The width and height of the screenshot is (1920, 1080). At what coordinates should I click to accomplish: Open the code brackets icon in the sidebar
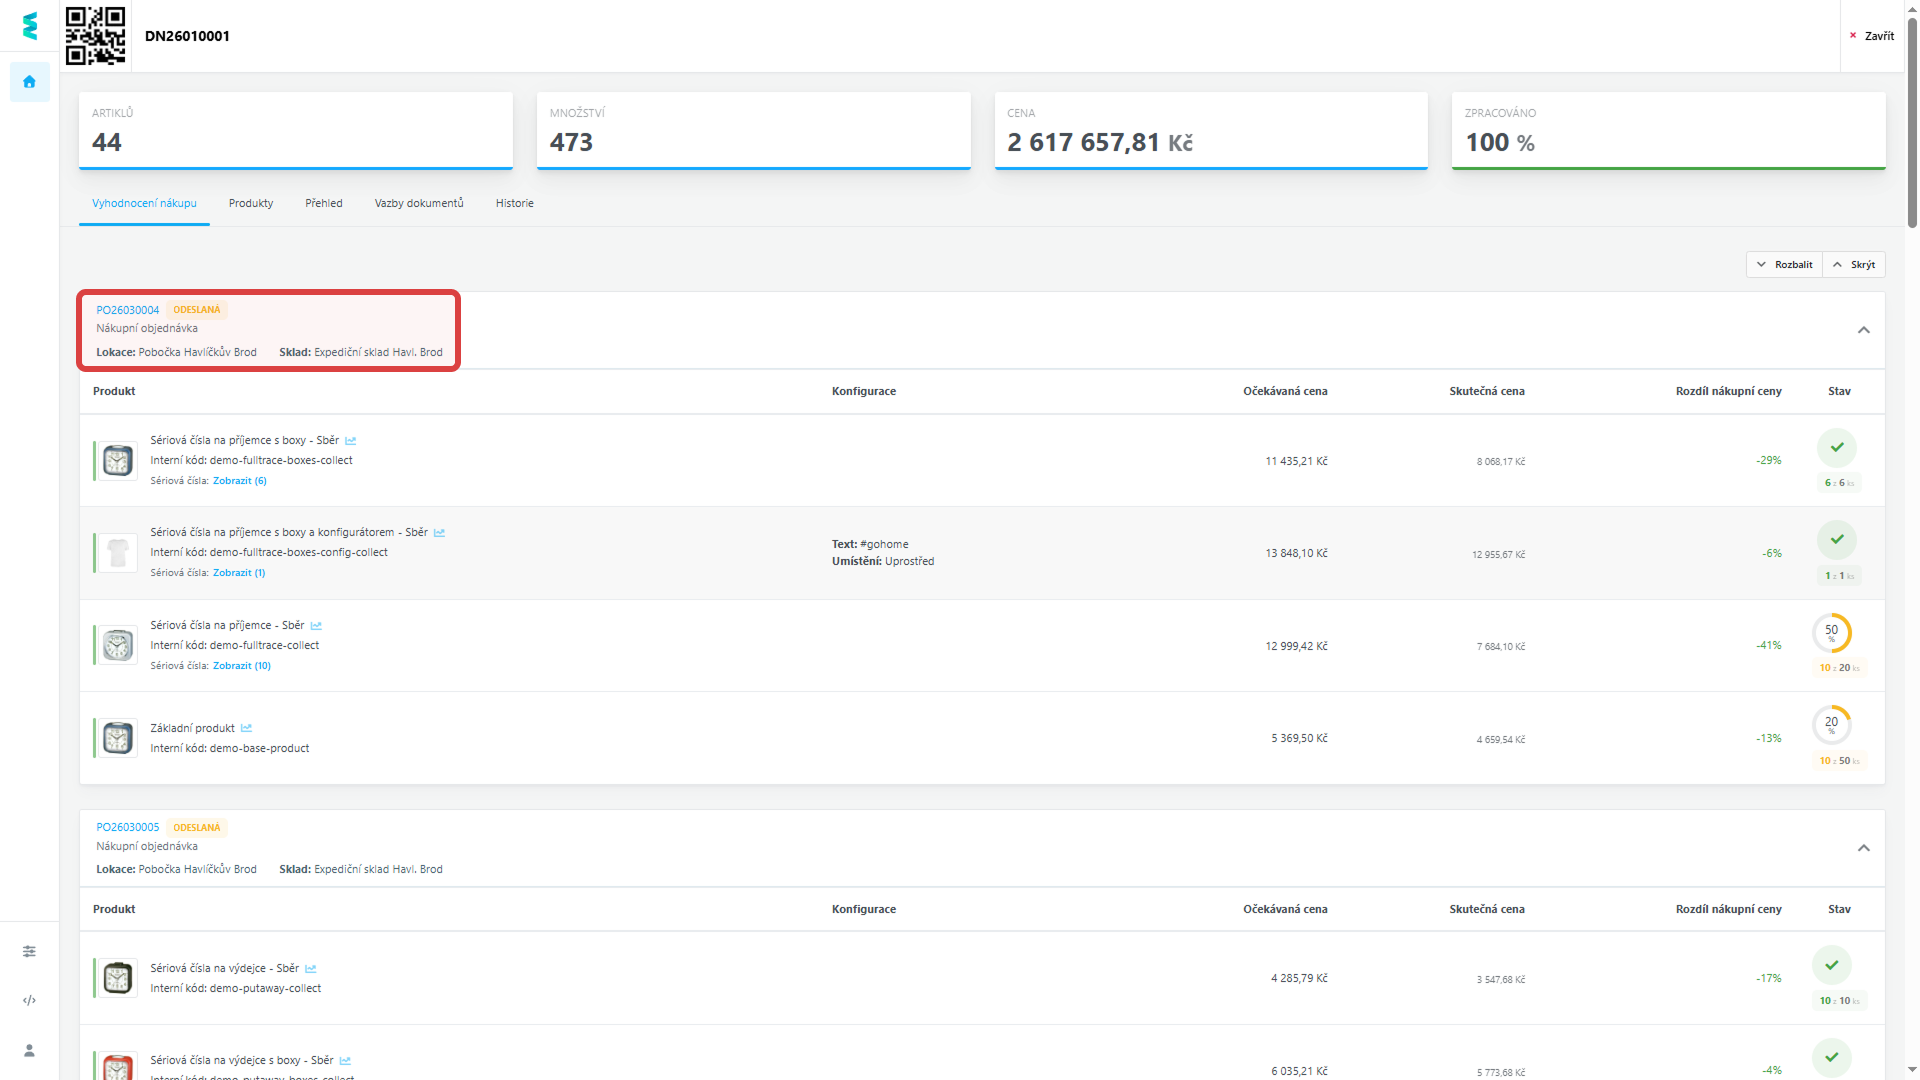29,1000
